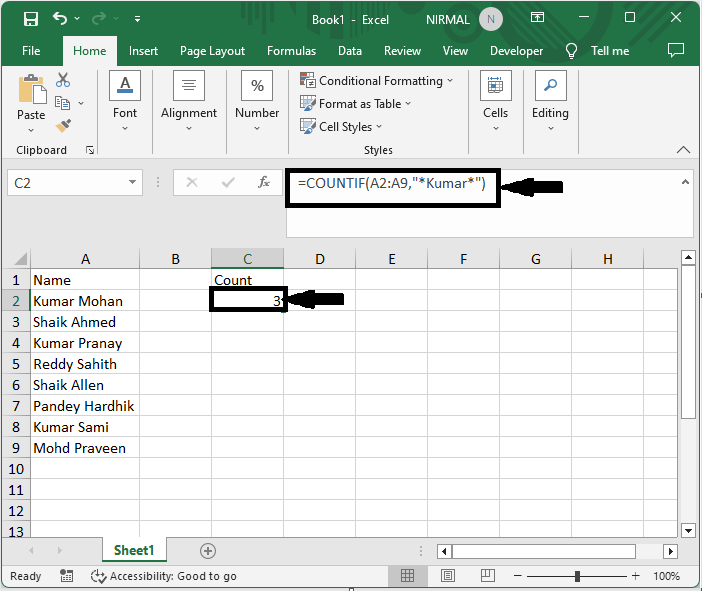This screenshot has width=702, height=591.
Task: Switch to the View tab
Action: [455, 51]
